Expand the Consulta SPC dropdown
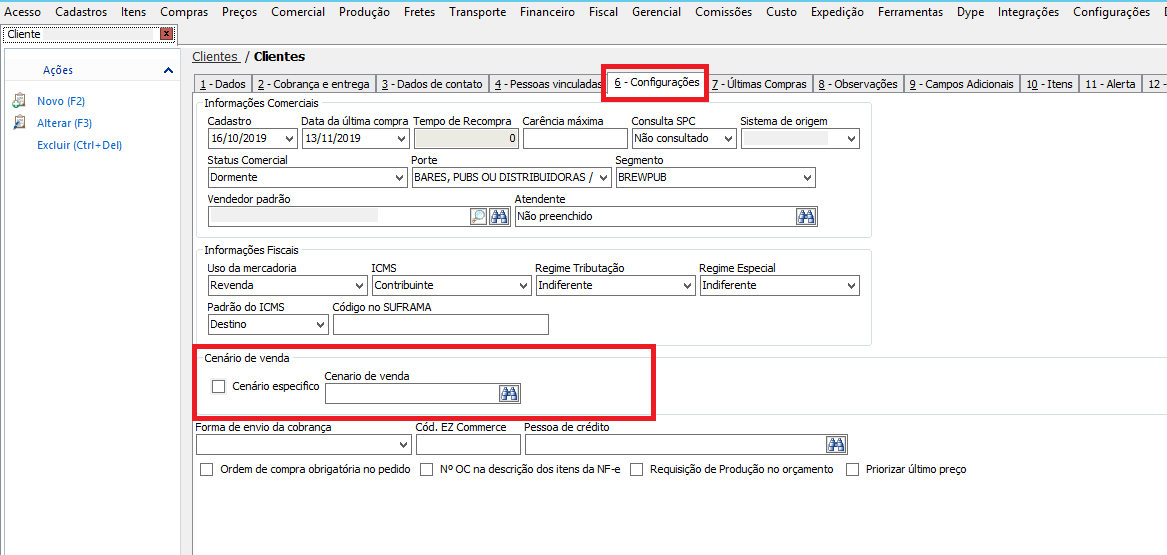Viewport: 1167px width, 555px height. pyautogui.click(x=729, y=138)
